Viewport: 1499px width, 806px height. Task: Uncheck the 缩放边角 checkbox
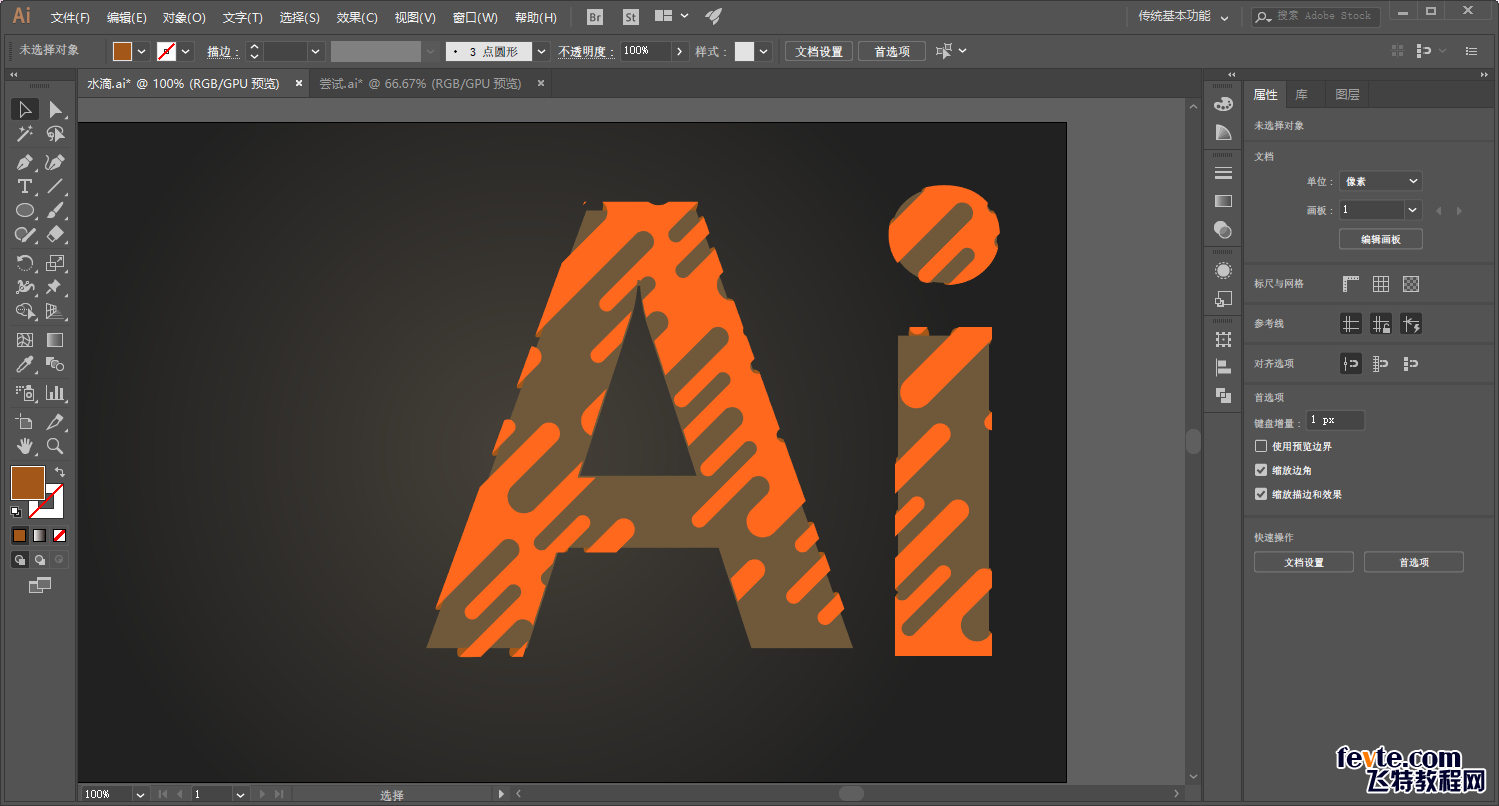[x=1261, y=470]
